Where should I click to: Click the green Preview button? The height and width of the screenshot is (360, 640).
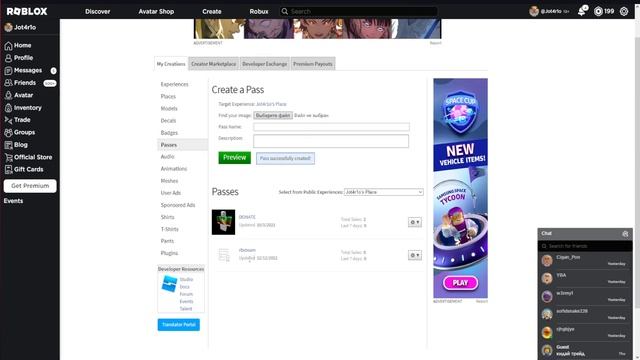(234, 158)
